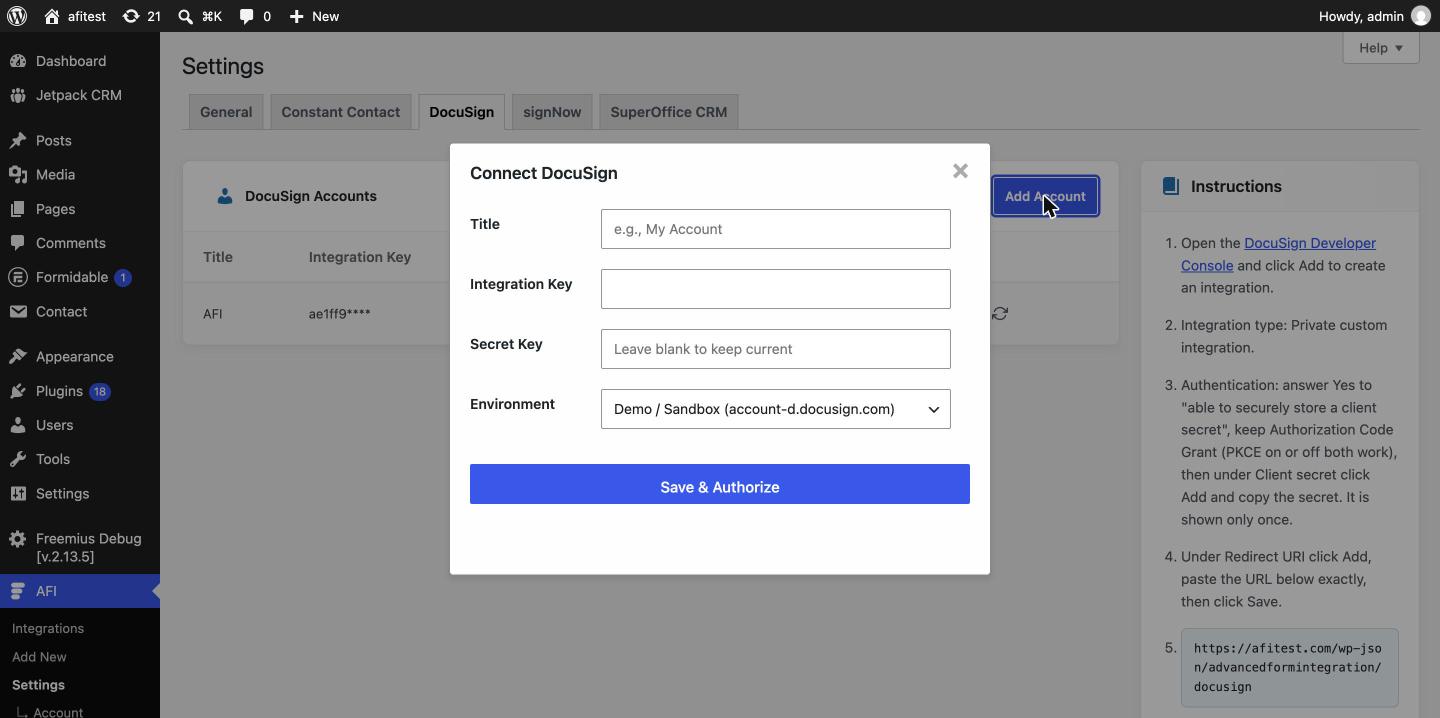The width and height of the screenshot is (1440, 718).
Task: Switch to the Constant Contact tab
Action: pos(340,112)
